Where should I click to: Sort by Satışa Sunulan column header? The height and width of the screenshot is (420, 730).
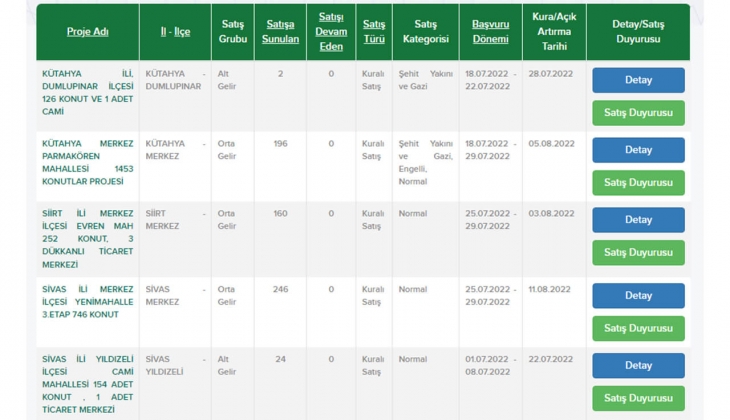(280, 32)
